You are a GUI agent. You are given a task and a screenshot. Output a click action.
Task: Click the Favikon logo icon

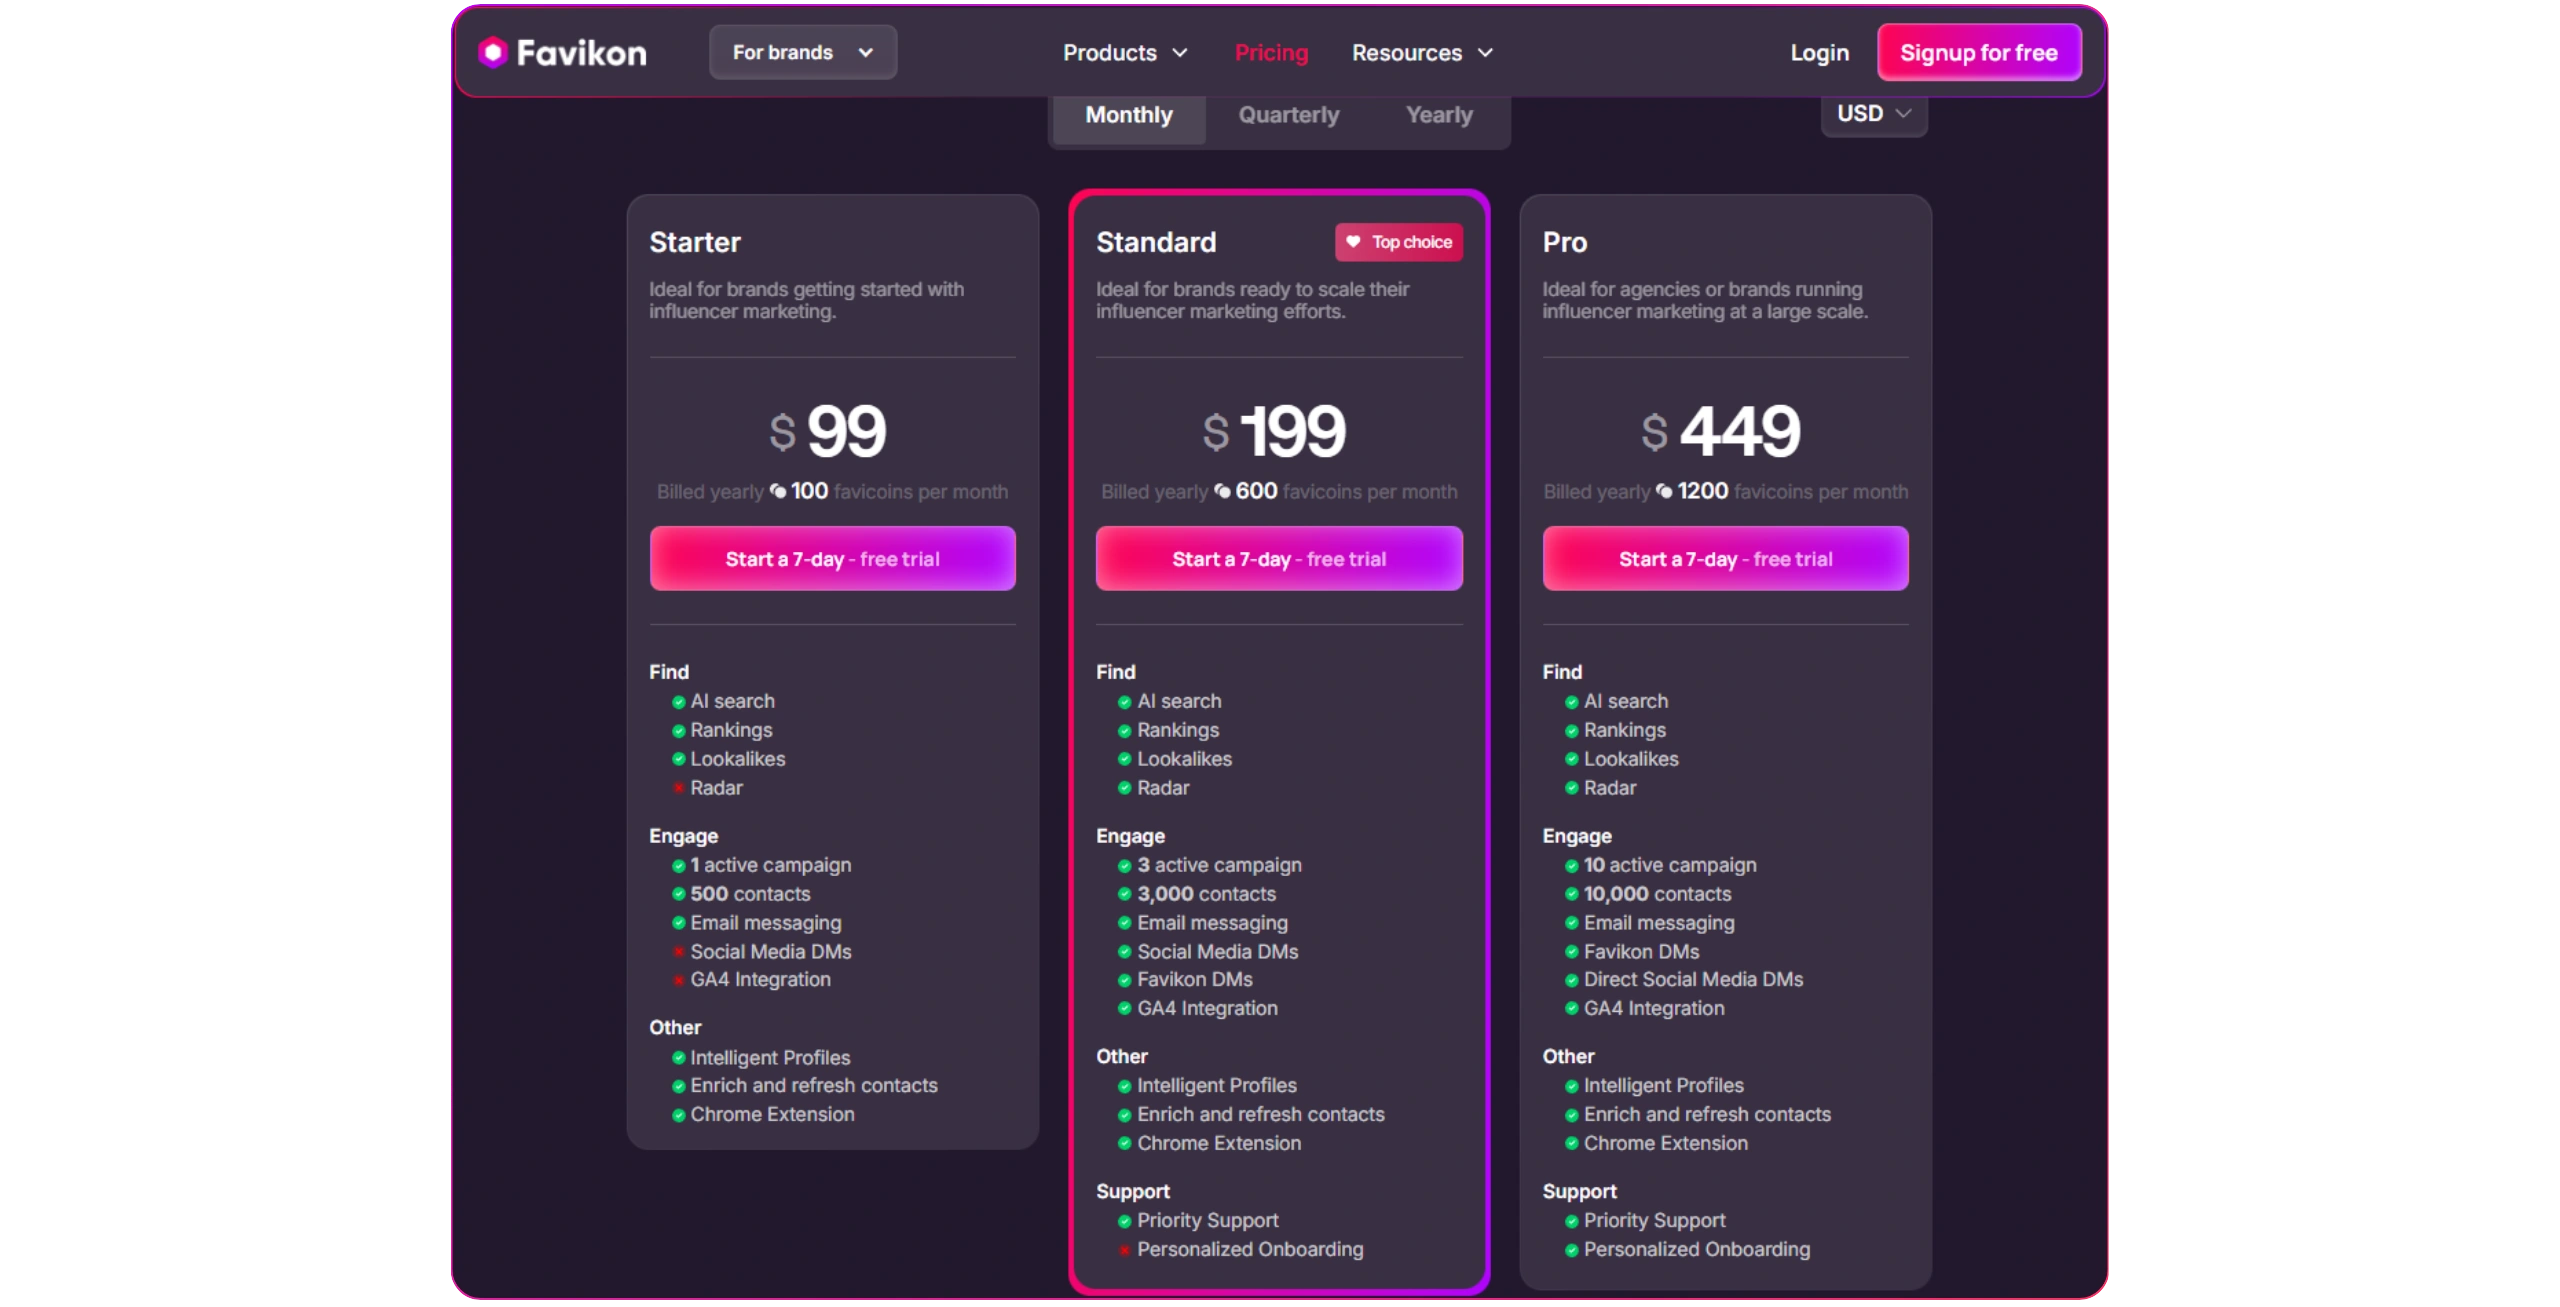click(x=492, y=52)
